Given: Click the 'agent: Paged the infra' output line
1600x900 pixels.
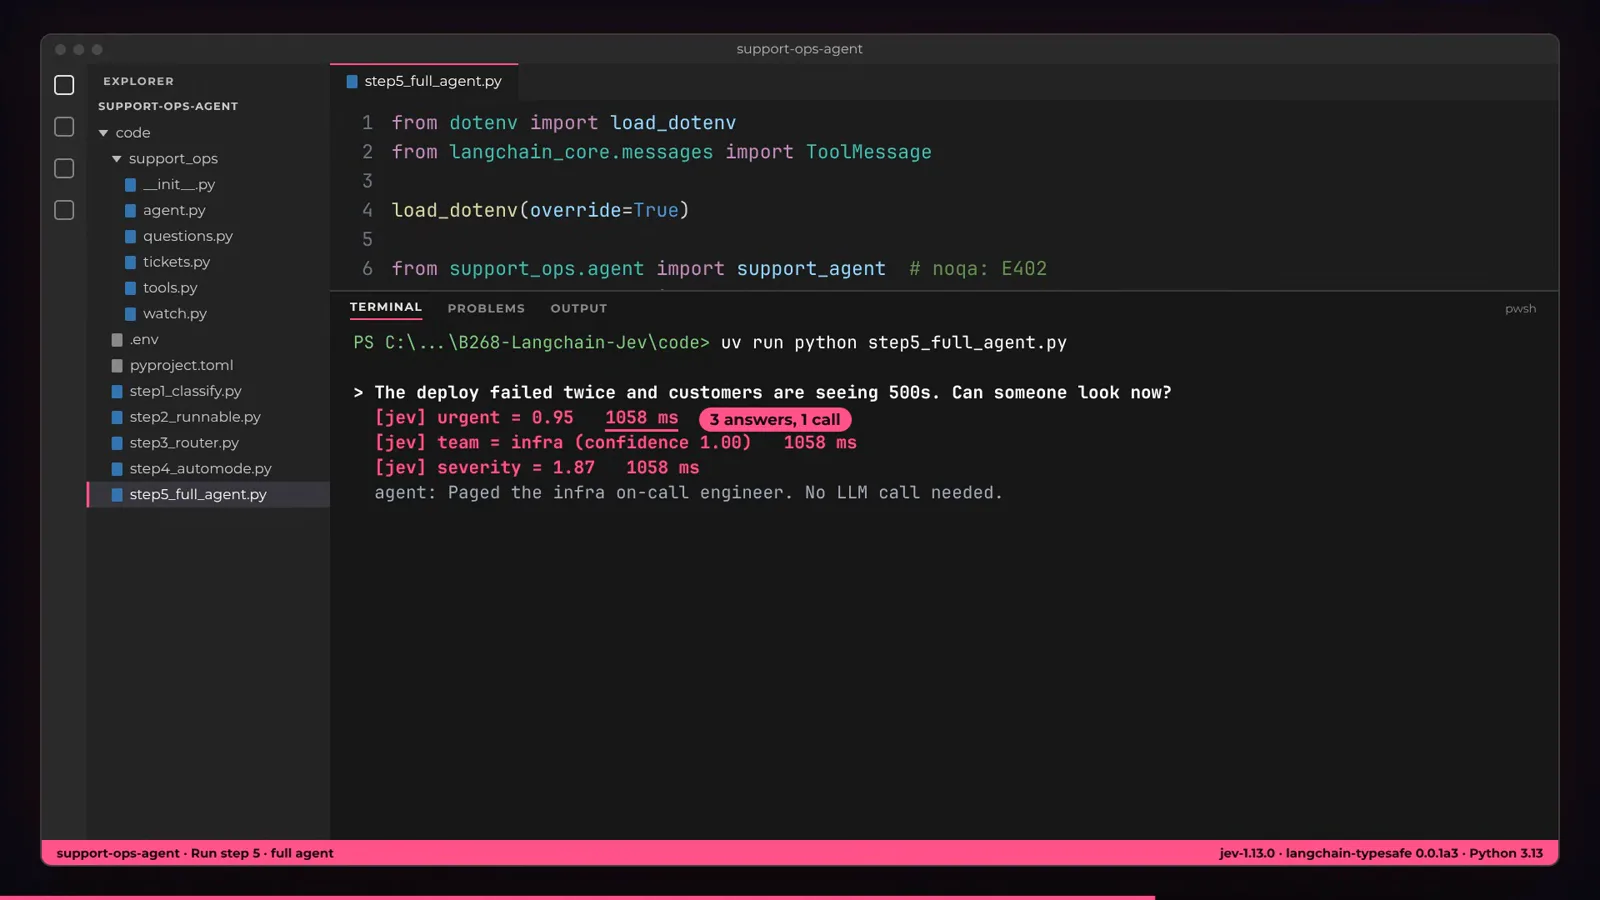Looking at the screenshot, I should pos(688,493).
